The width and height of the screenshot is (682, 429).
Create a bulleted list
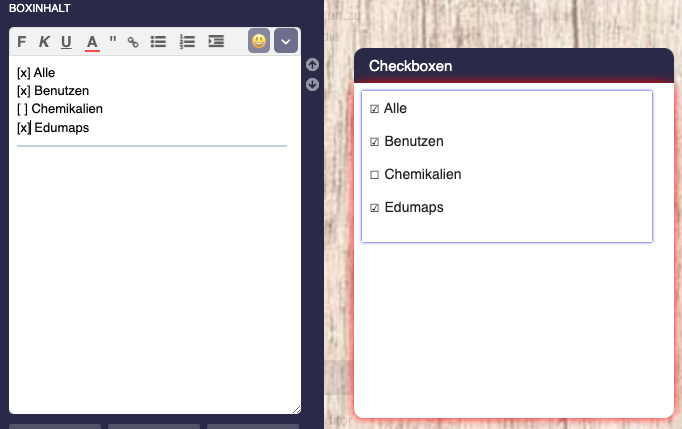click(158, 42)
